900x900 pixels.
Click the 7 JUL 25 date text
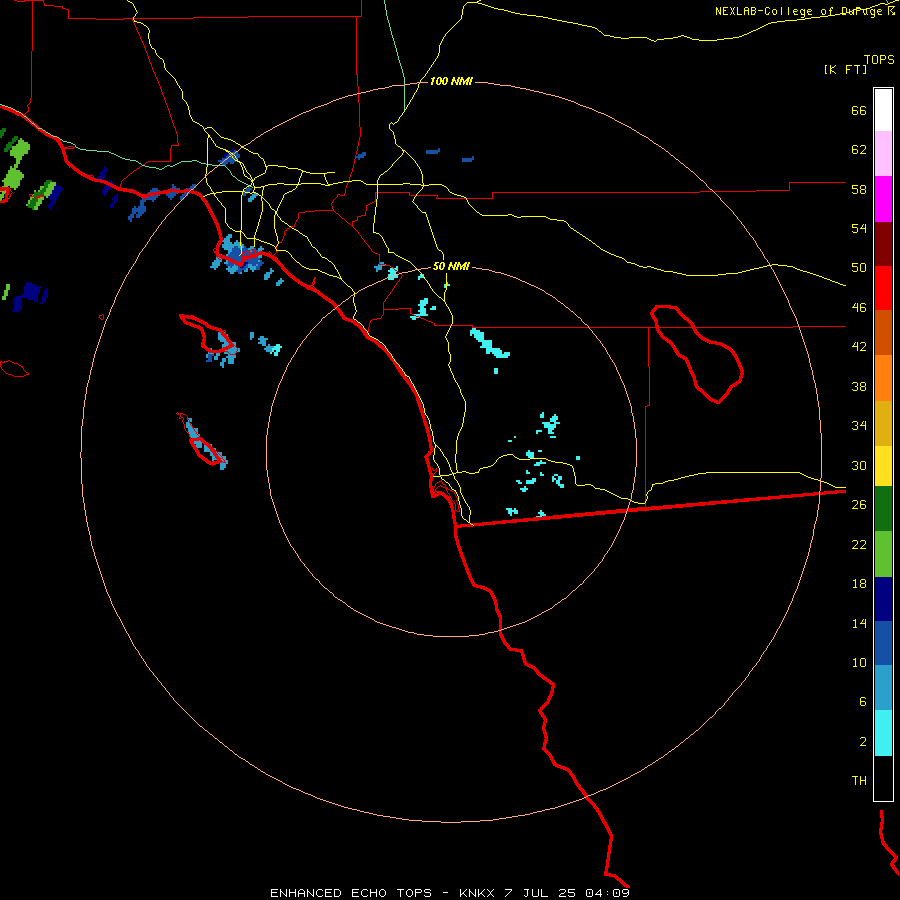(x=542, y=893)
